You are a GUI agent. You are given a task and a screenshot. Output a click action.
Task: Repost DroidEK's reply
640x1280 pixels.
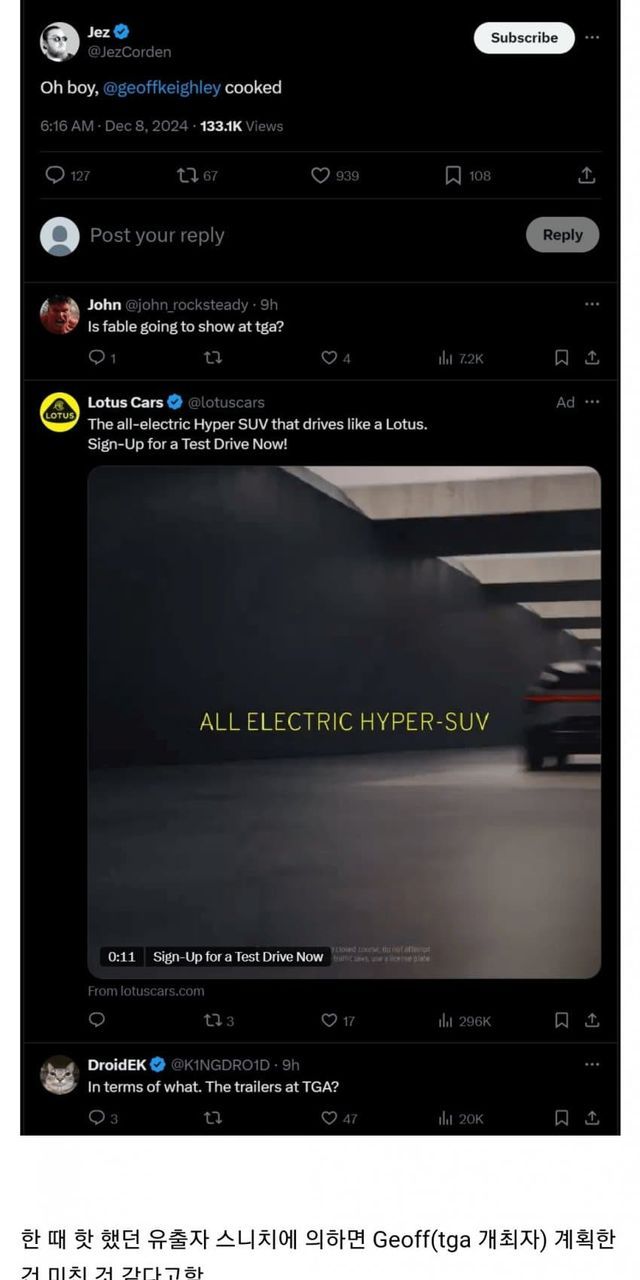(x=213, y=1118)
